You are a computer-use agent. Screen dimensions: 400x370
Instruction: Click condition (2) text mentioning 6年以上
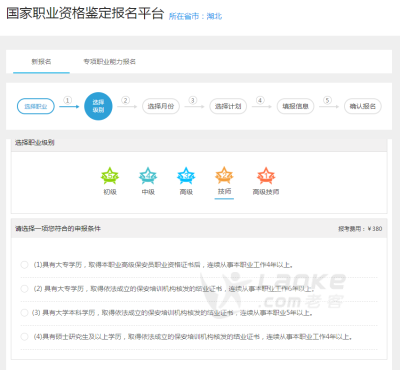coord(173,289)
